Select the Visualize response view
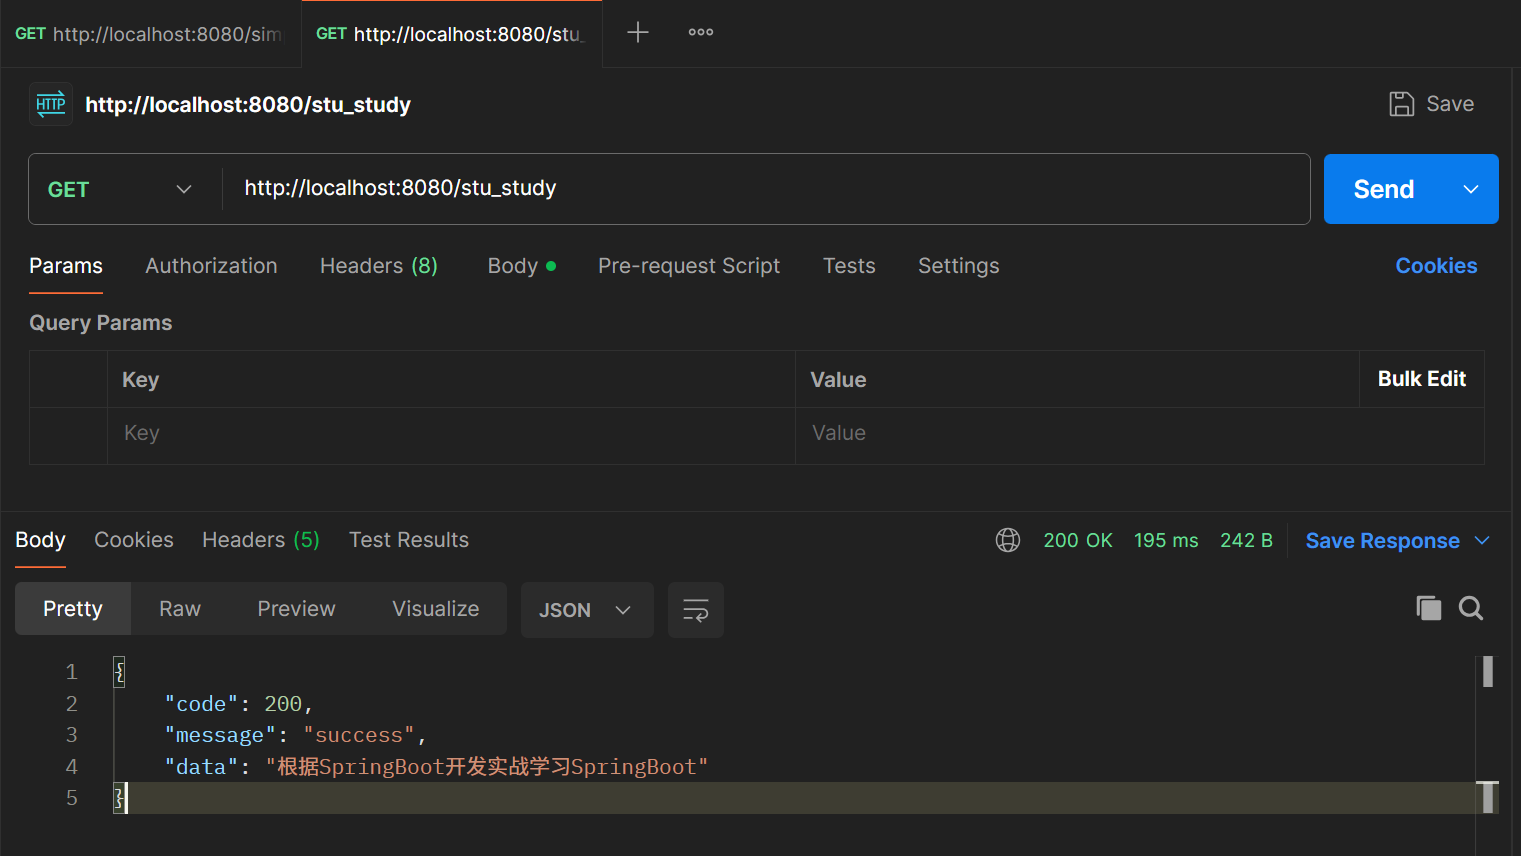Screen dimensions: 1521x856 coord(436,609)
